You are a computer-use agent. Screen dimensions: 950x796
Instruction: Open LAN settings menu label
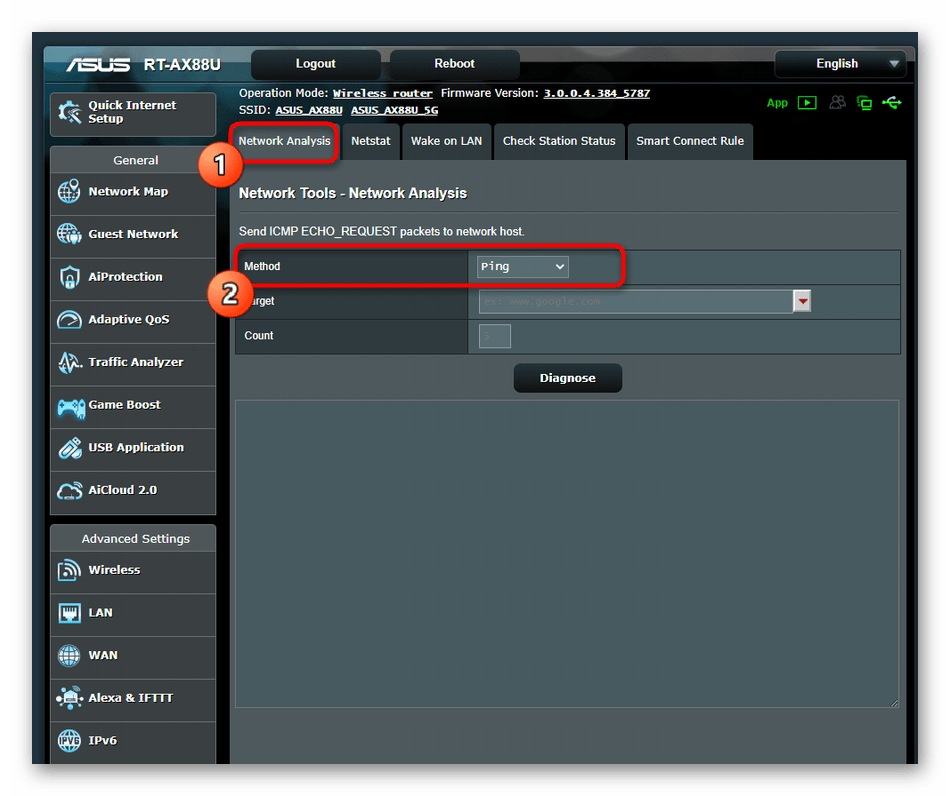[x=101, y=613]
